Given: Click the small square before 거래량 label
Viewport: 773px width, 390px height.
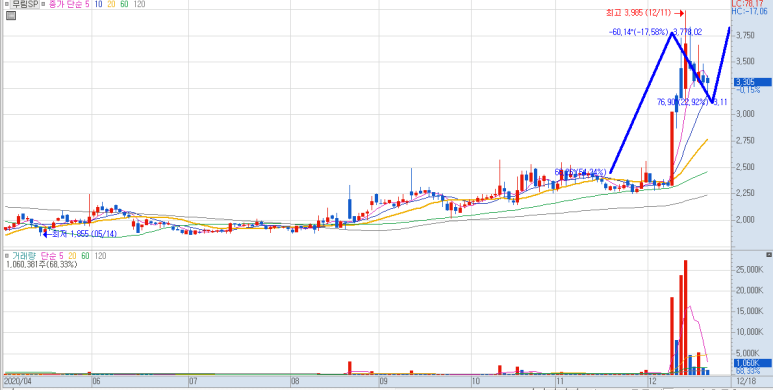Looking at the screenshot, I should (x=7, y=256).
